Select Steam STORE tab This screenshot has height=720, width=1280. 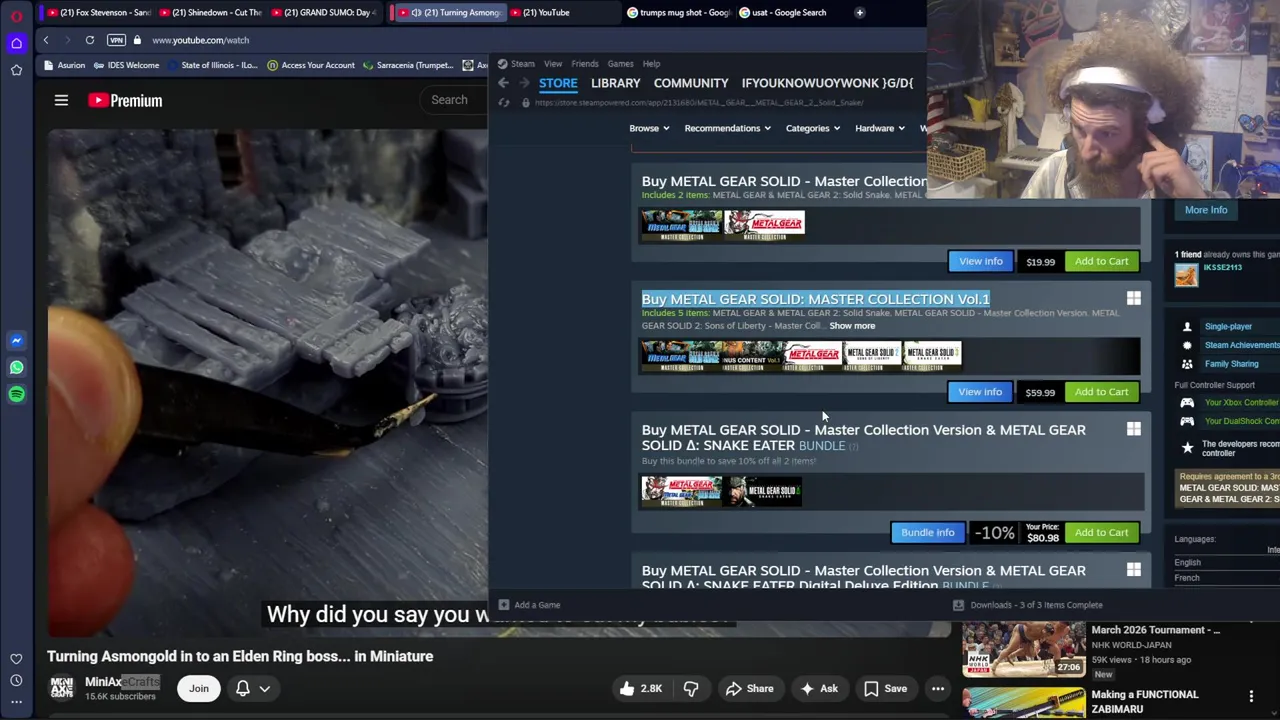tap(558, 83)
